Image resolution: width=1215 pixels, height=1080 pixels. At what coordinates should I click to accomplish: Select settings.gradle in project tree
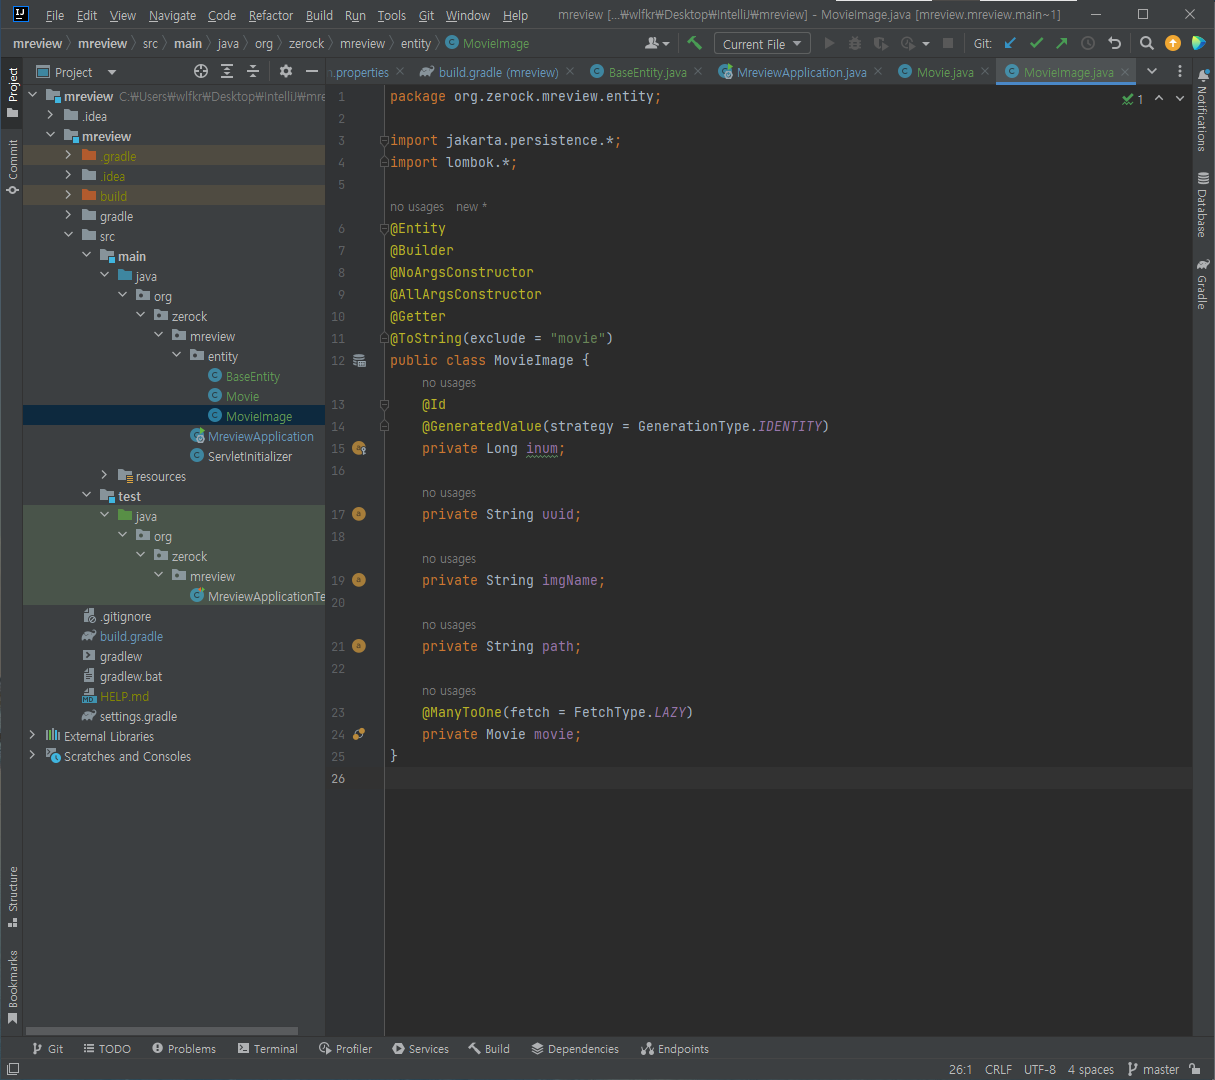[x=138, y=716]
